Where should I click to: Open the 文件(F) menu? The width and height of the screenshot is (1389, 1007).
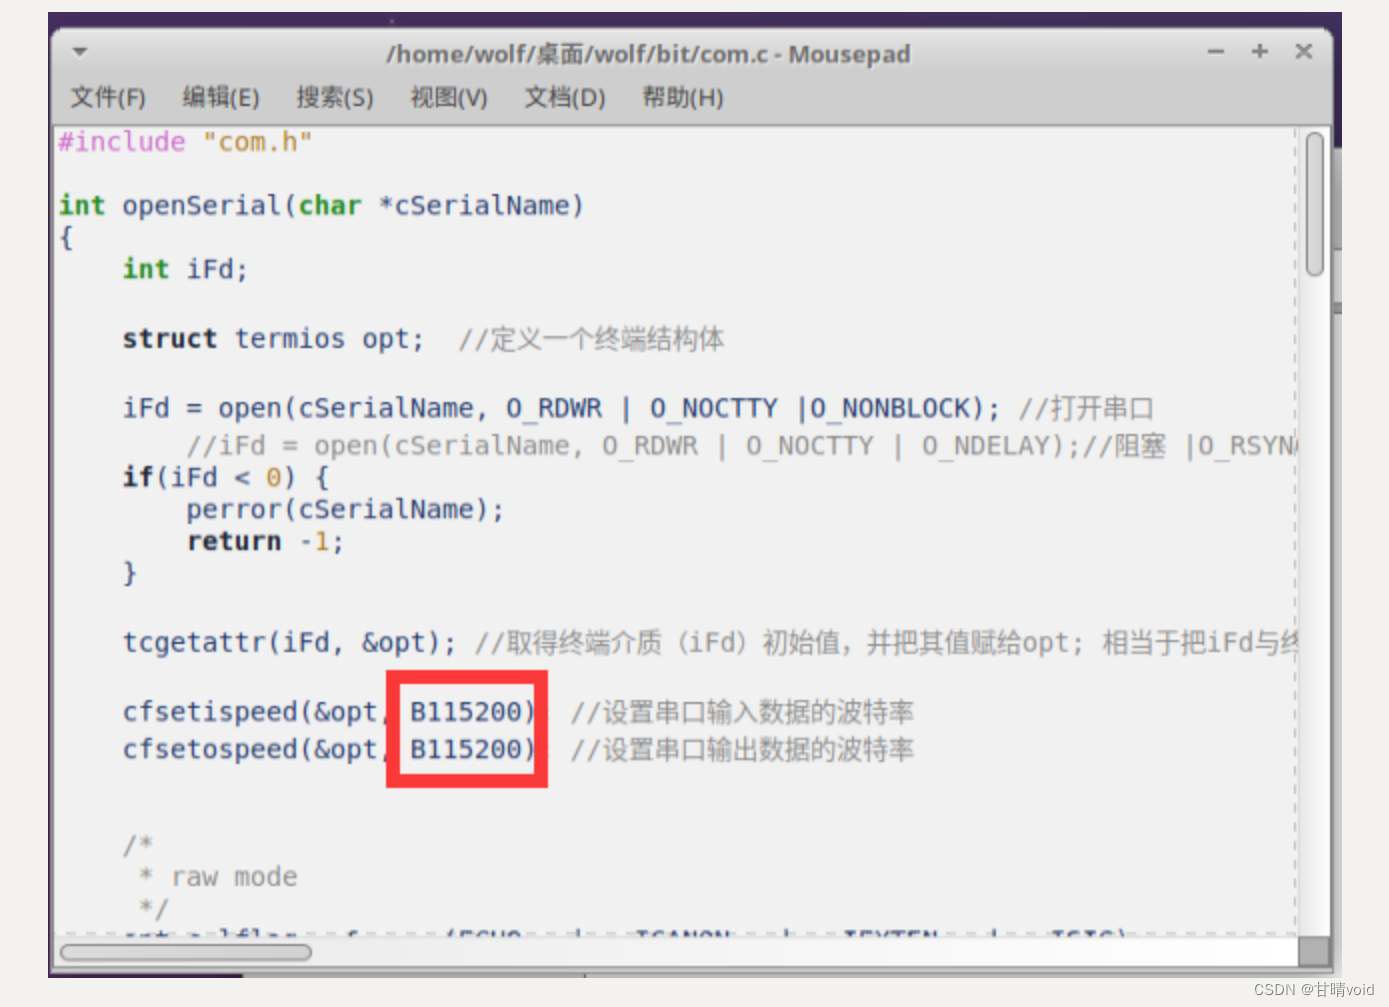(107, 97)
